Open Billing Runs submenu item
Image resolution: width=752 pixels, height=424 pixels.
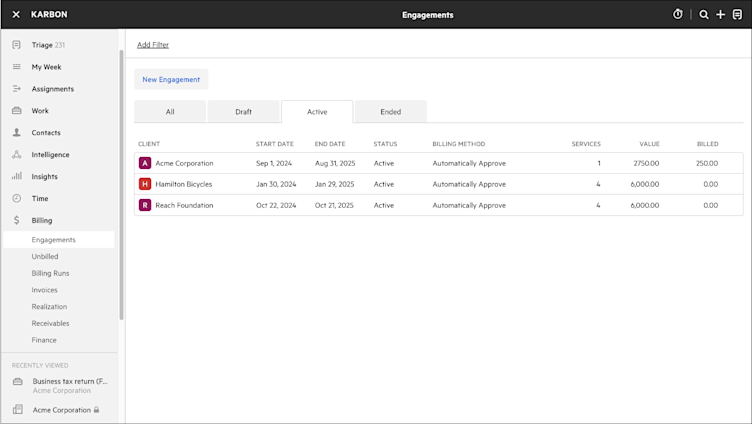(50, 273)
